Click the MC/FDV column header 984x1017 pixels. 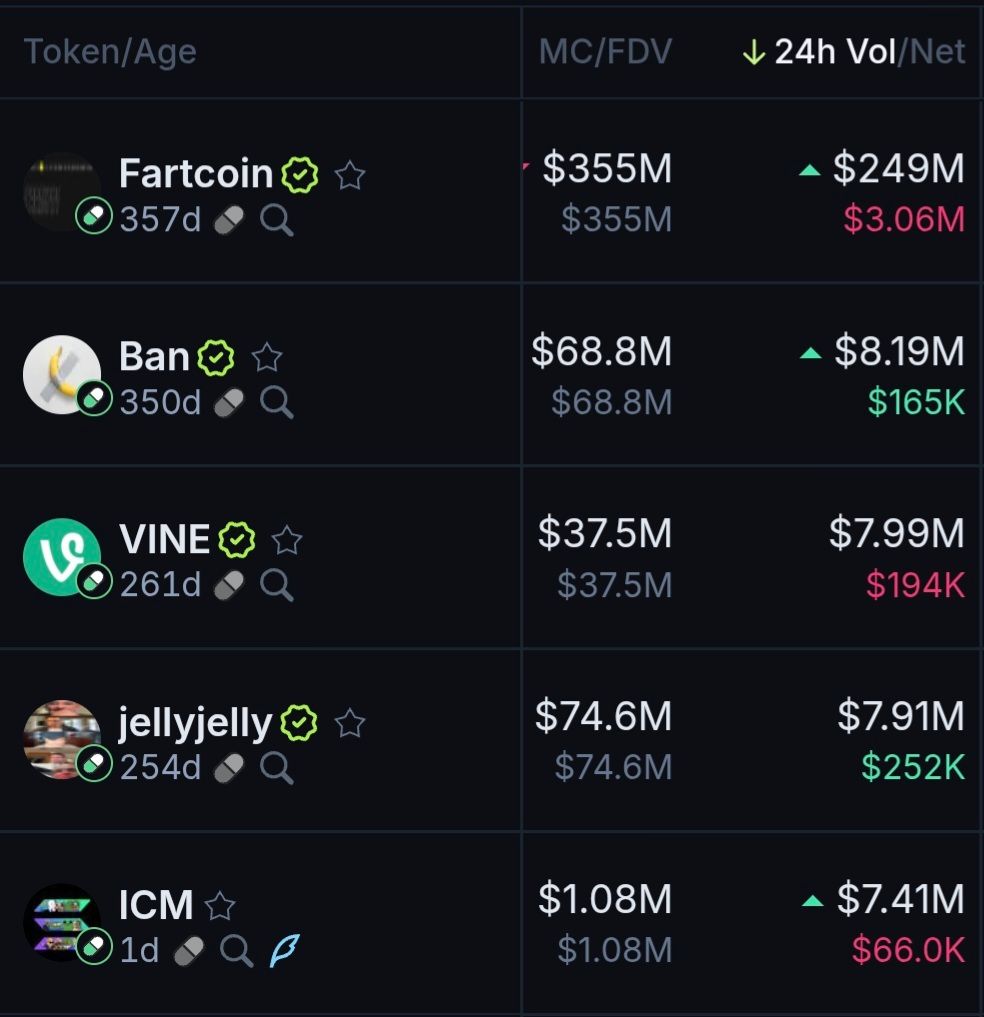tap(605, 52)
